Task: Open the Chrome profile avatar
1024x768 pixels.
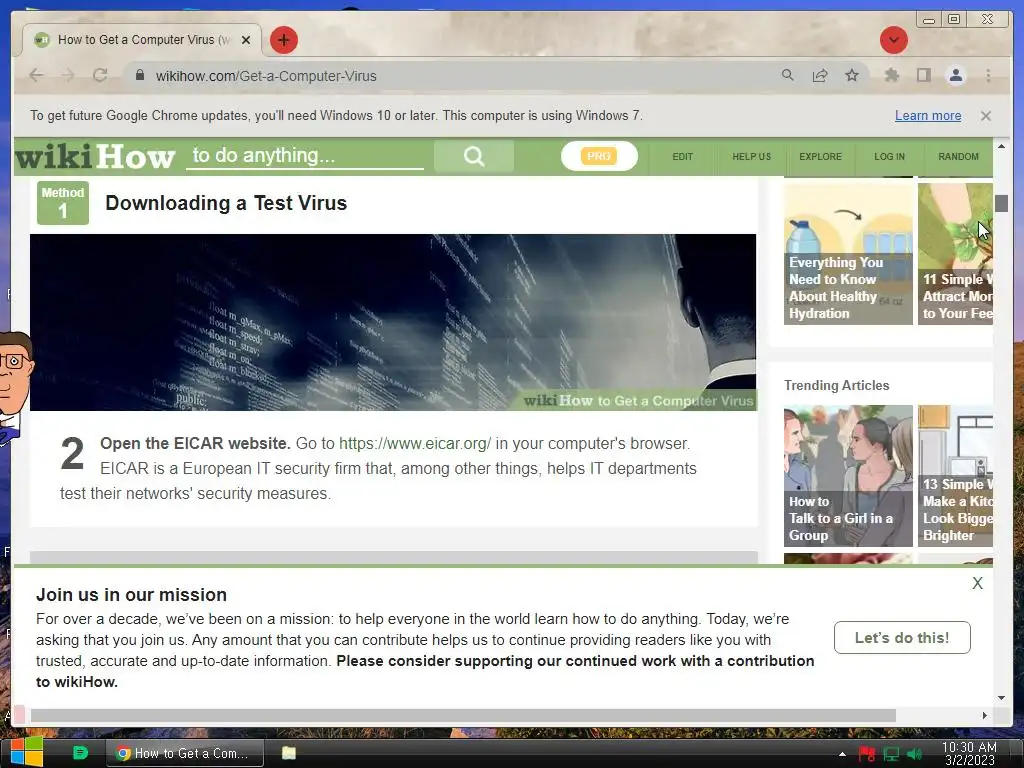Action: [x=955, y=76]
